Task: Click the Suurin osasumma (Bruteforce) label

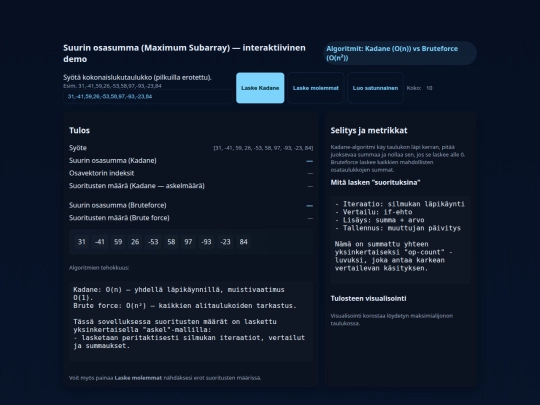Action: click(117, 205)
